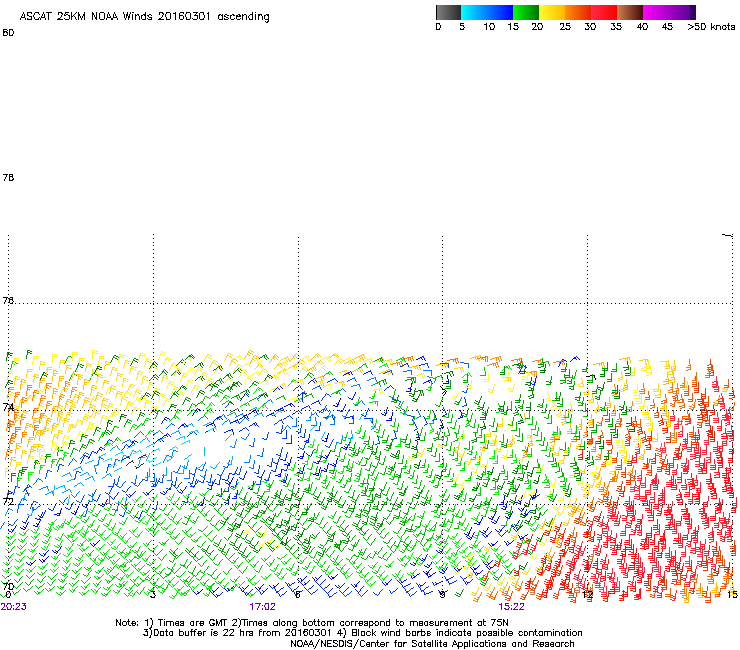The image size is (740, 650).
Task: Click the '45' label under the color legend
Action: point(667,27)
